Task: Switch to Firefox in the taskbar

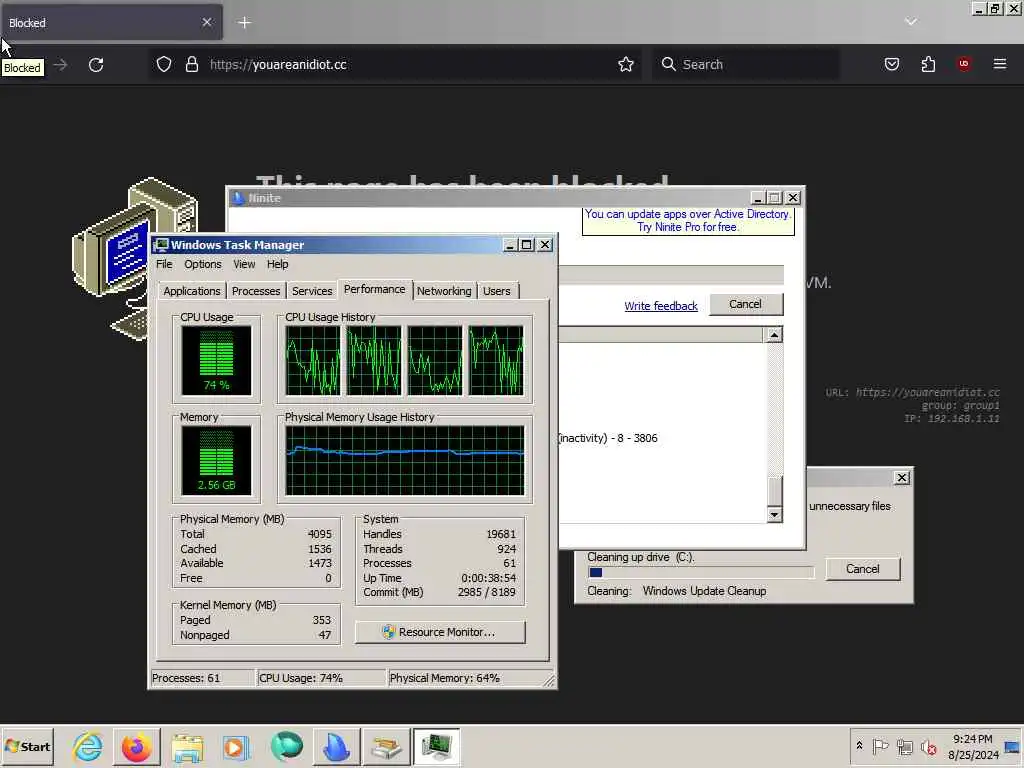Action: (136, 747)
